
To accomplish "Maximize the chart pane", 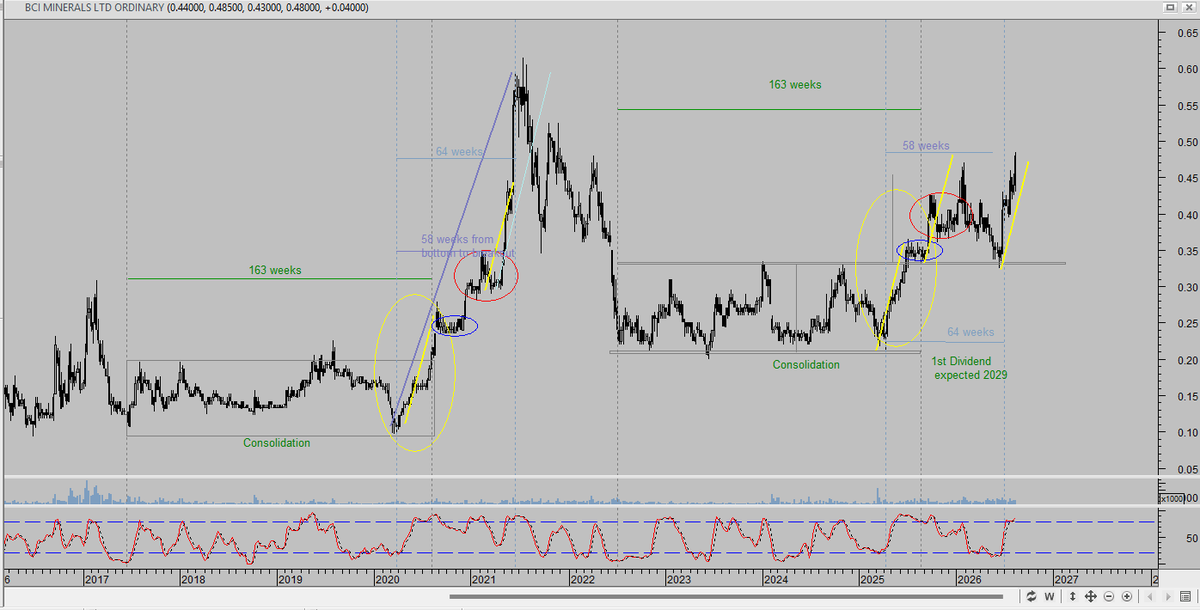I will [1170, 7].
